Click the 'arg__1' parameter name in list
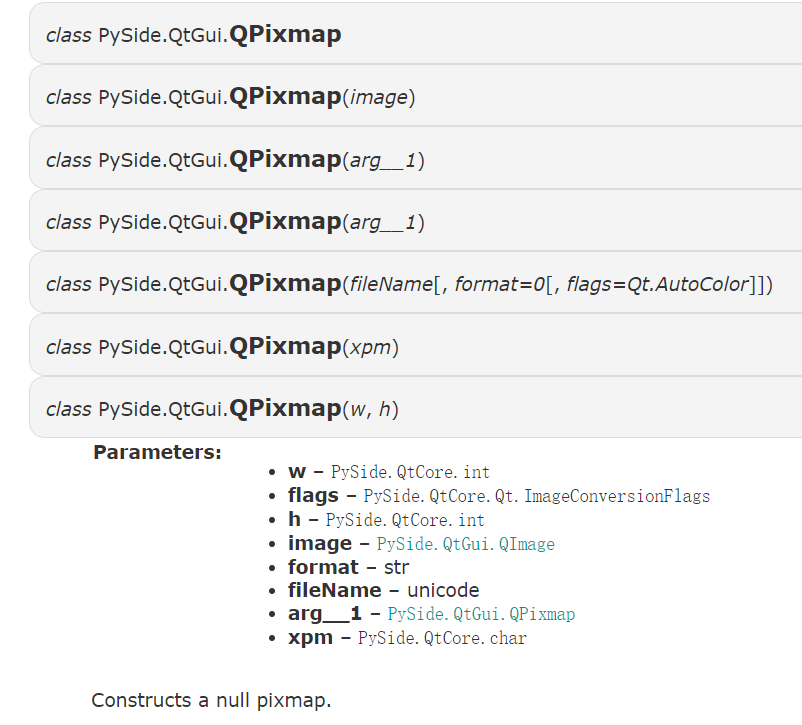The image size is (802, 725). pyautogui.click(x=324, y=614)
